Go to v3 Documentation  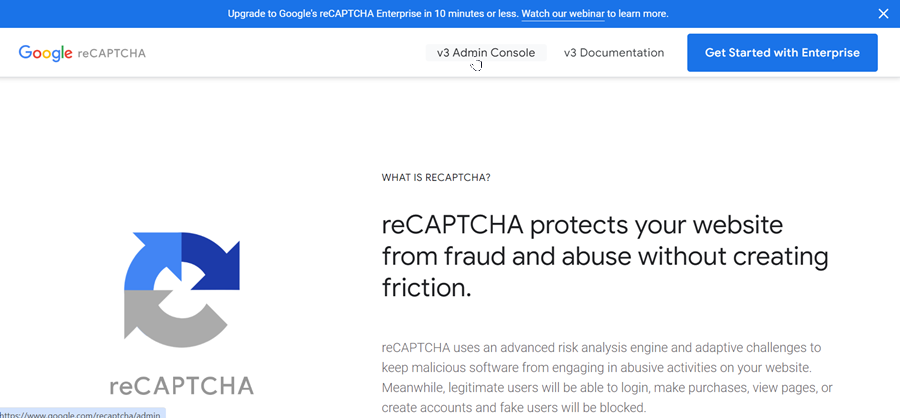pos(614,53)
